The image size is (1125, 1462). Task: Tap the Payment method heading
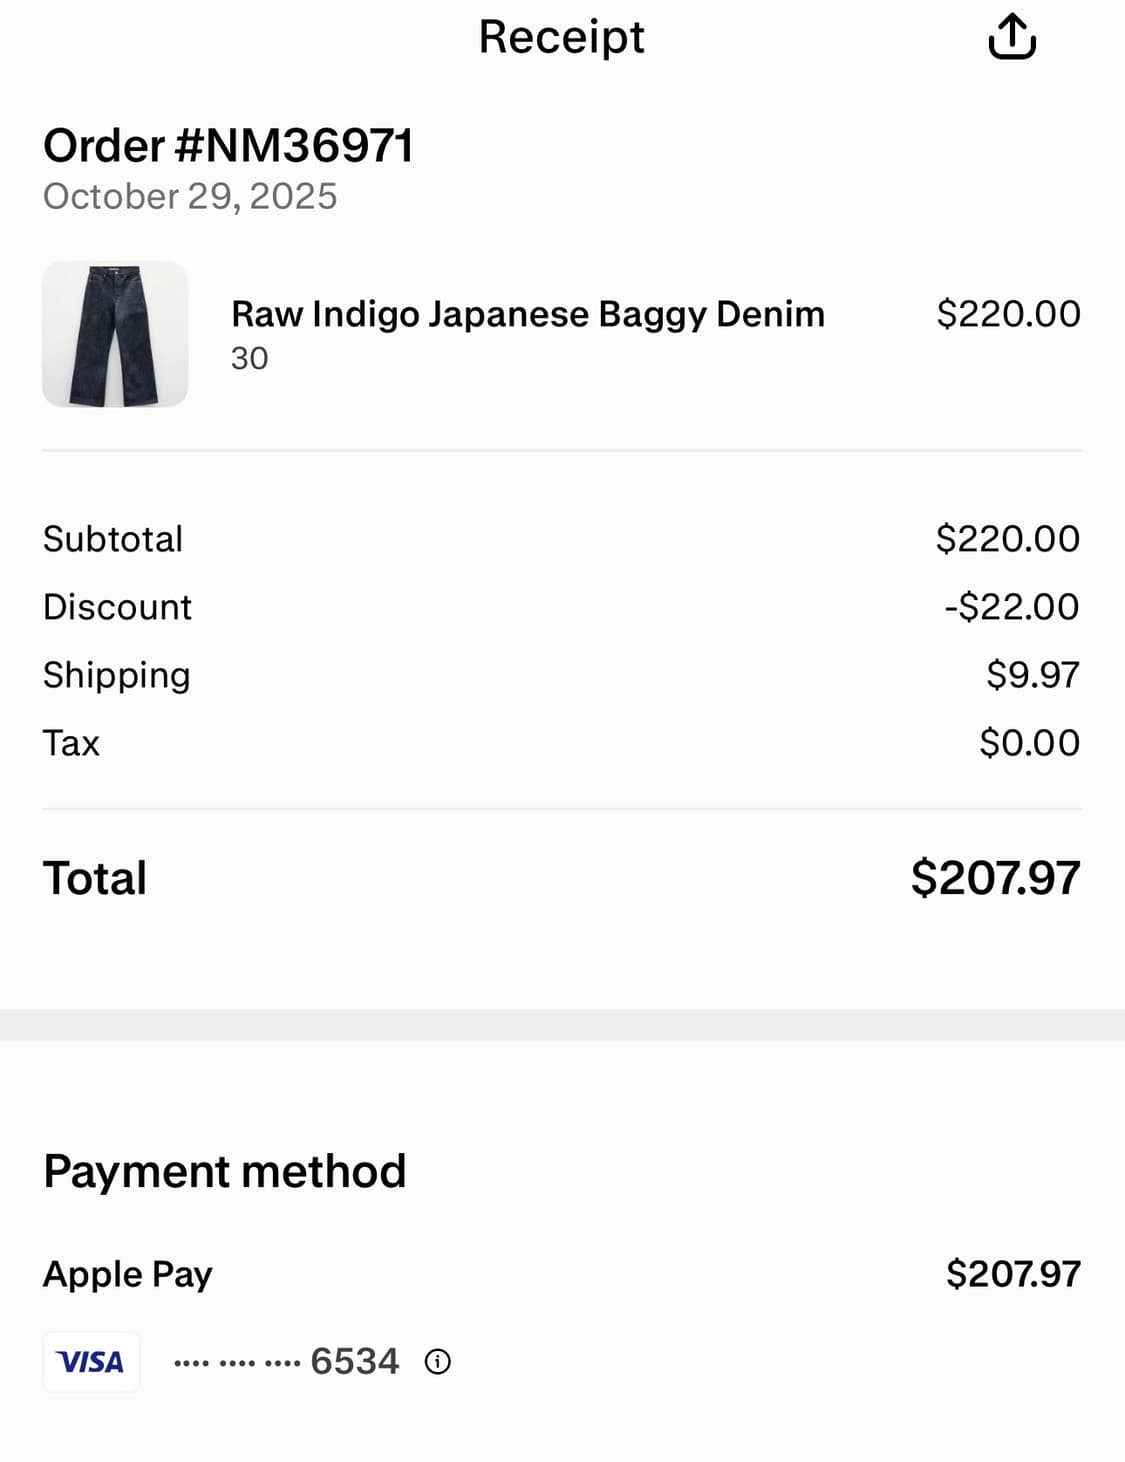point(225,1171)
